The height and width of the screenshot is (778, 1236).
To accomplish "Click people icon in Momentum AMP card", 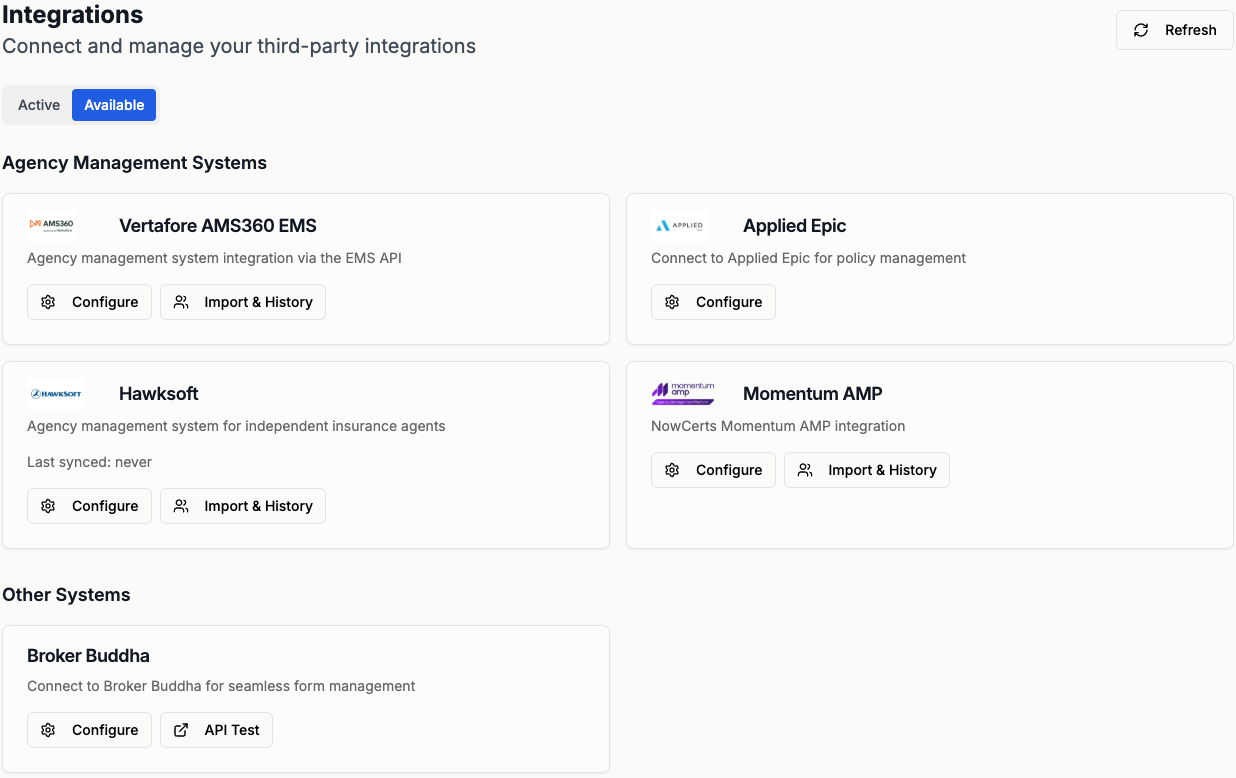I will 805,470.
